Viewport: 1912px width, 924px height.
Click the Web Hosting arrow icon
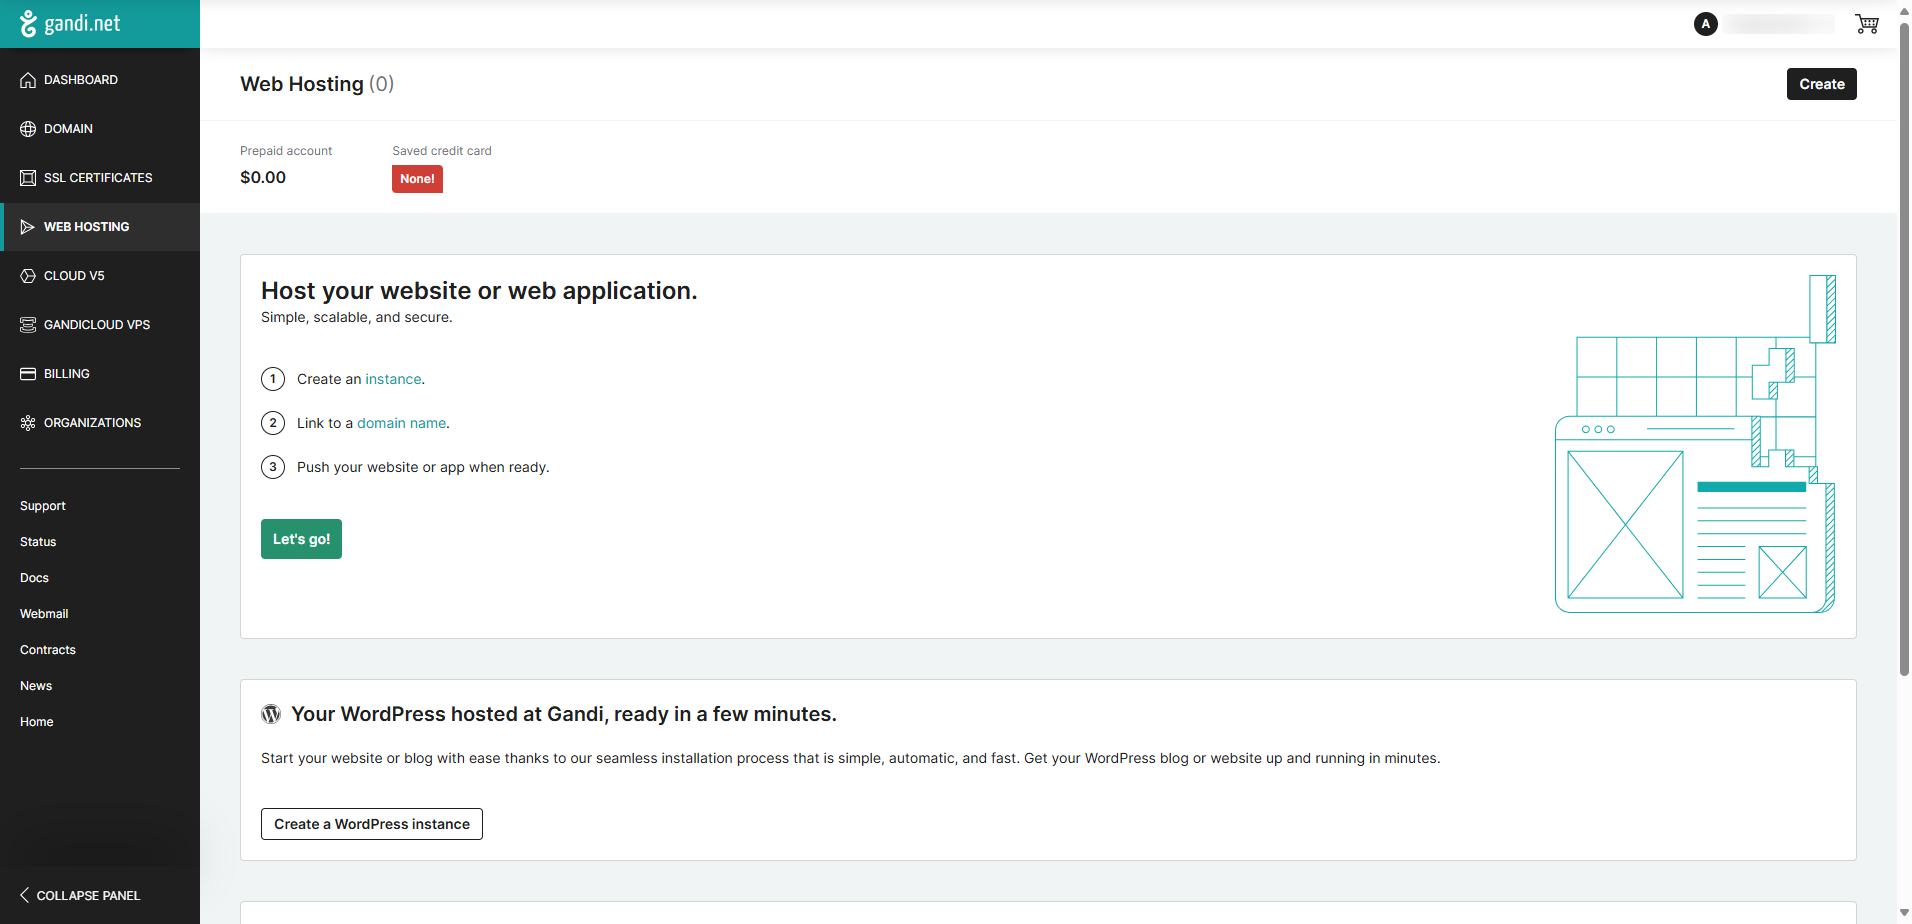(x=28, y=227)
